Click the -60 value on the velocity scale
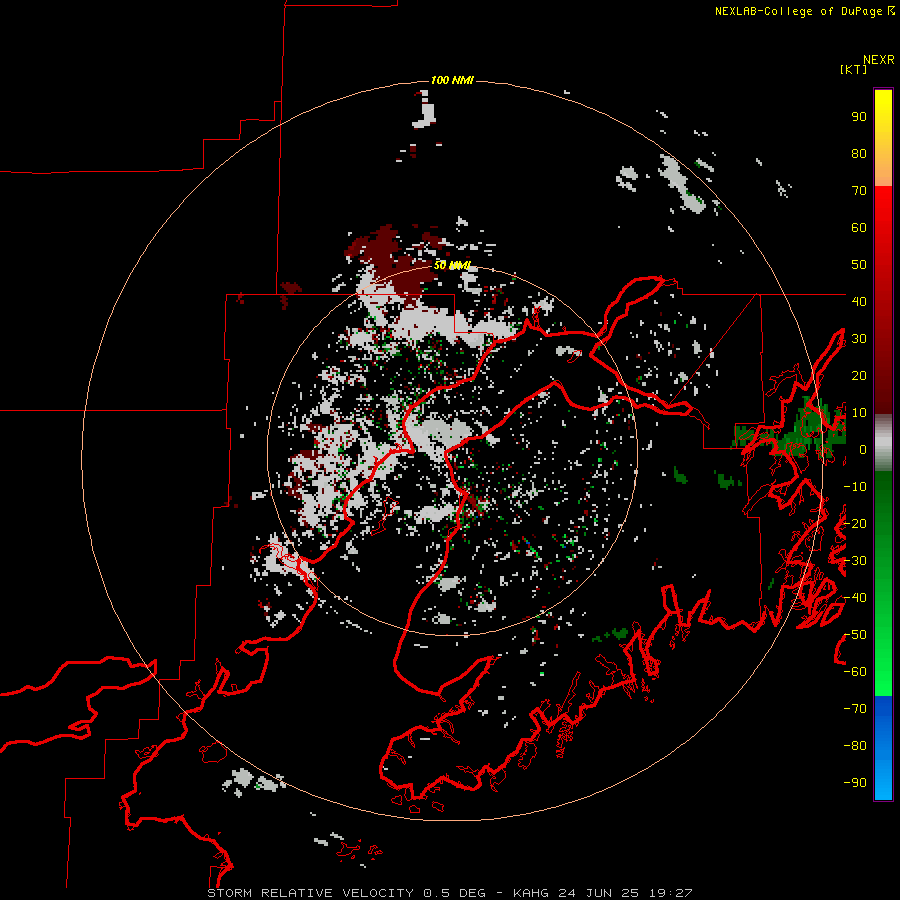The image size is (900, 900). pyautogui.click(x=855, y=672)
